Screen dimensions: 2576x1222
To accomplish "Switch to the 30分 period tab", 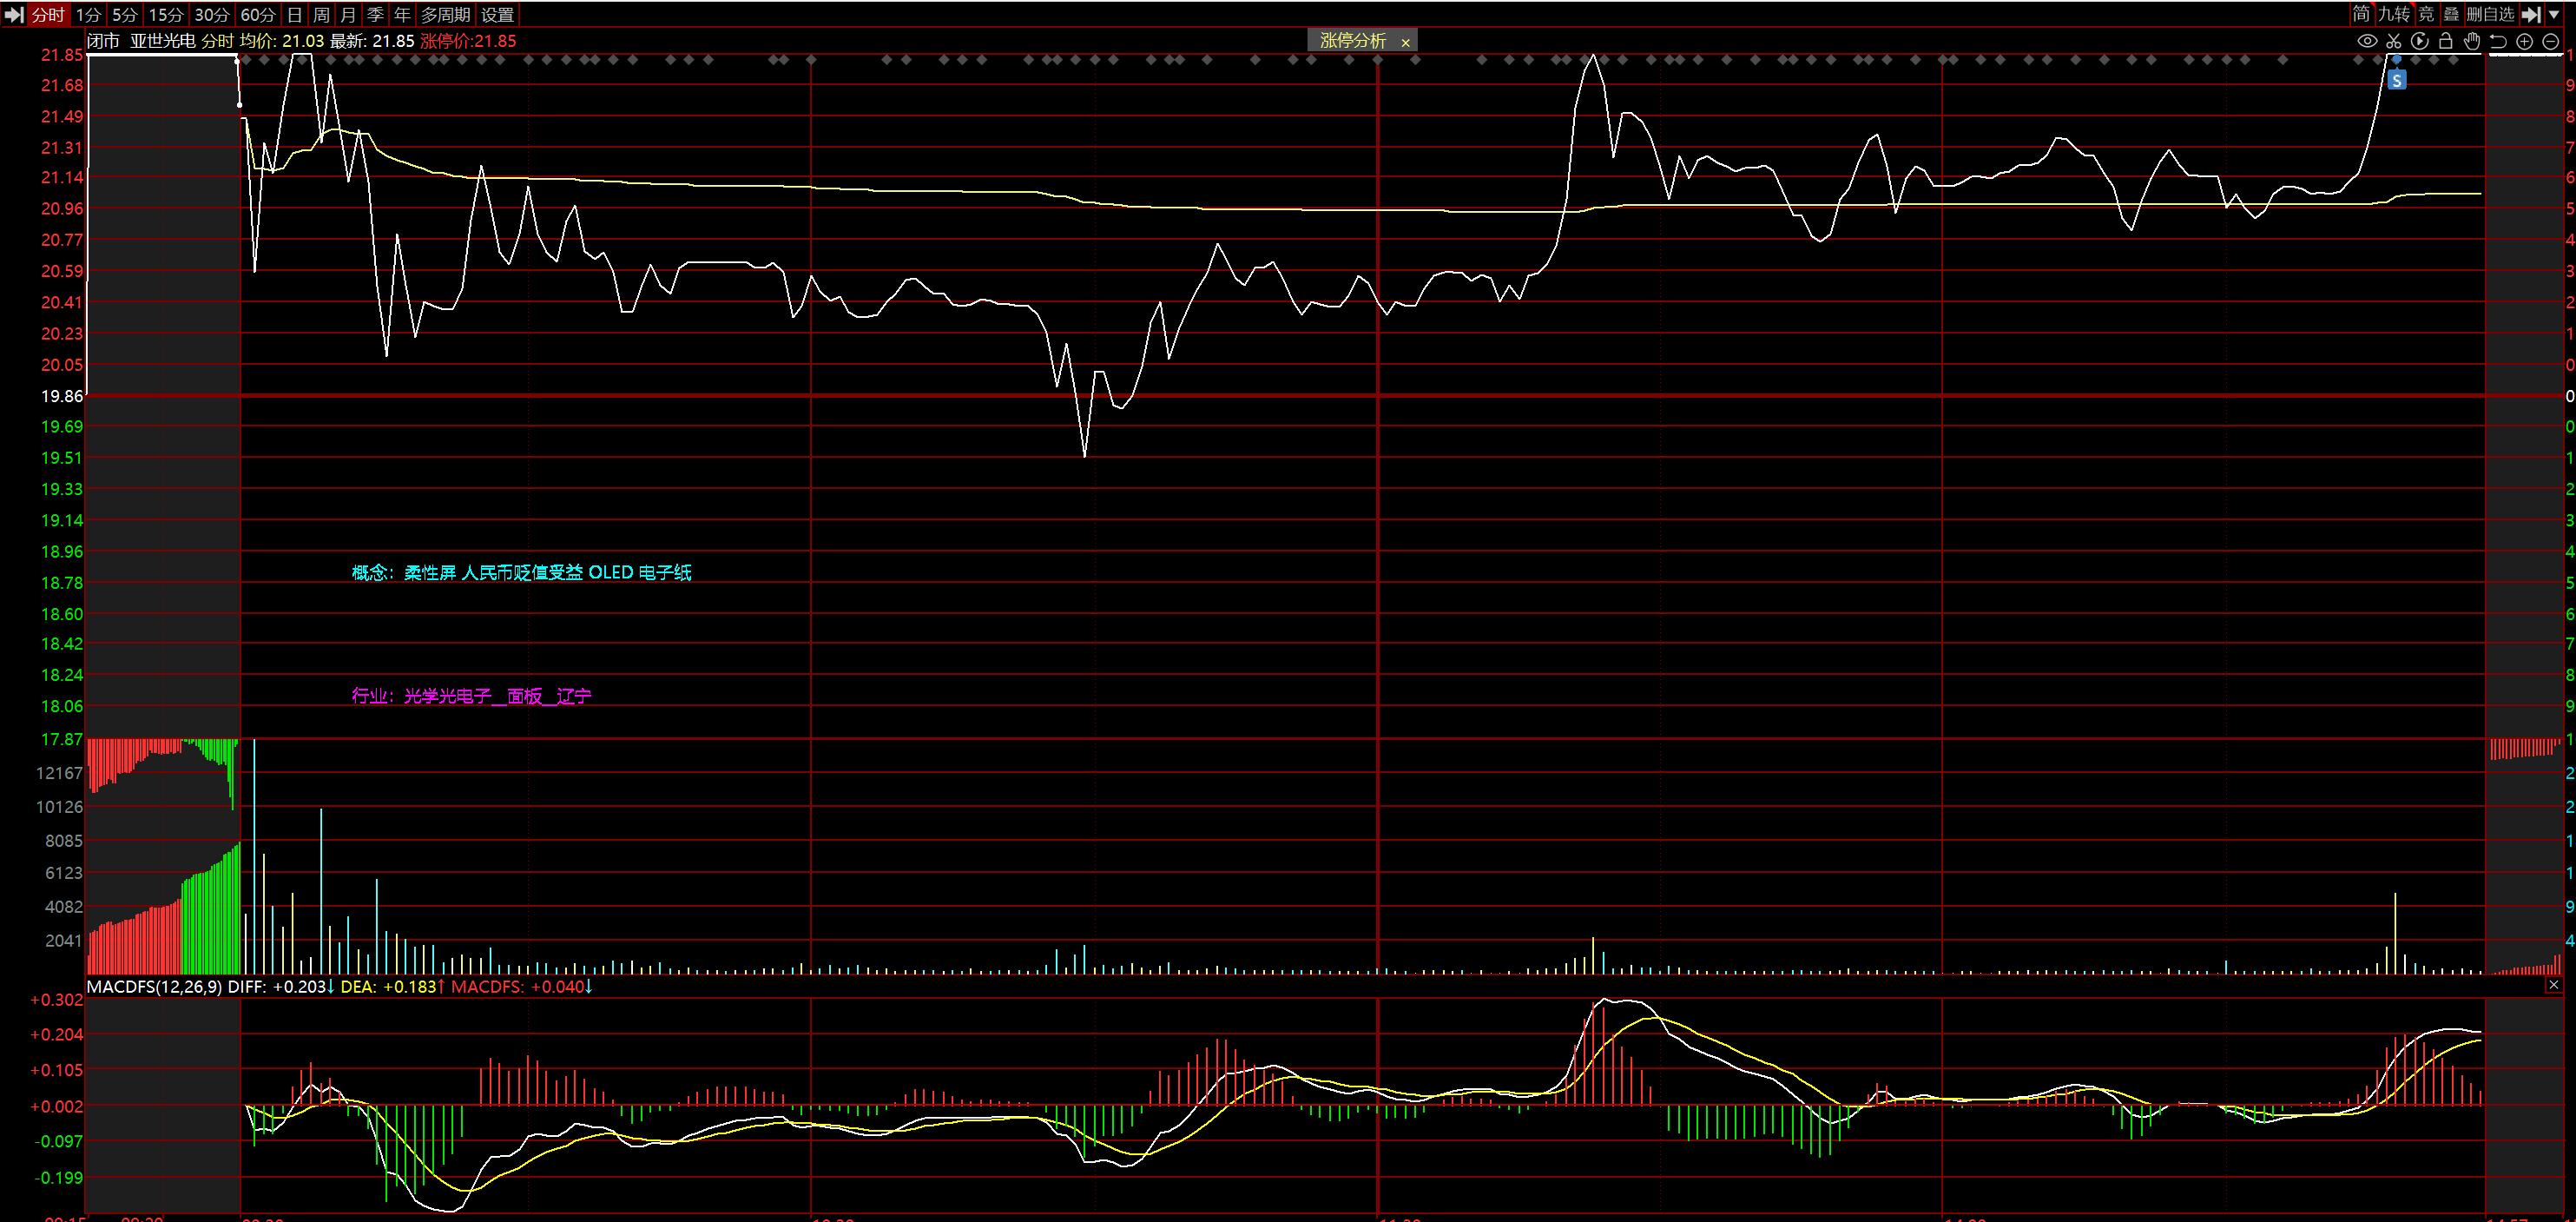I will click(212, 14).
